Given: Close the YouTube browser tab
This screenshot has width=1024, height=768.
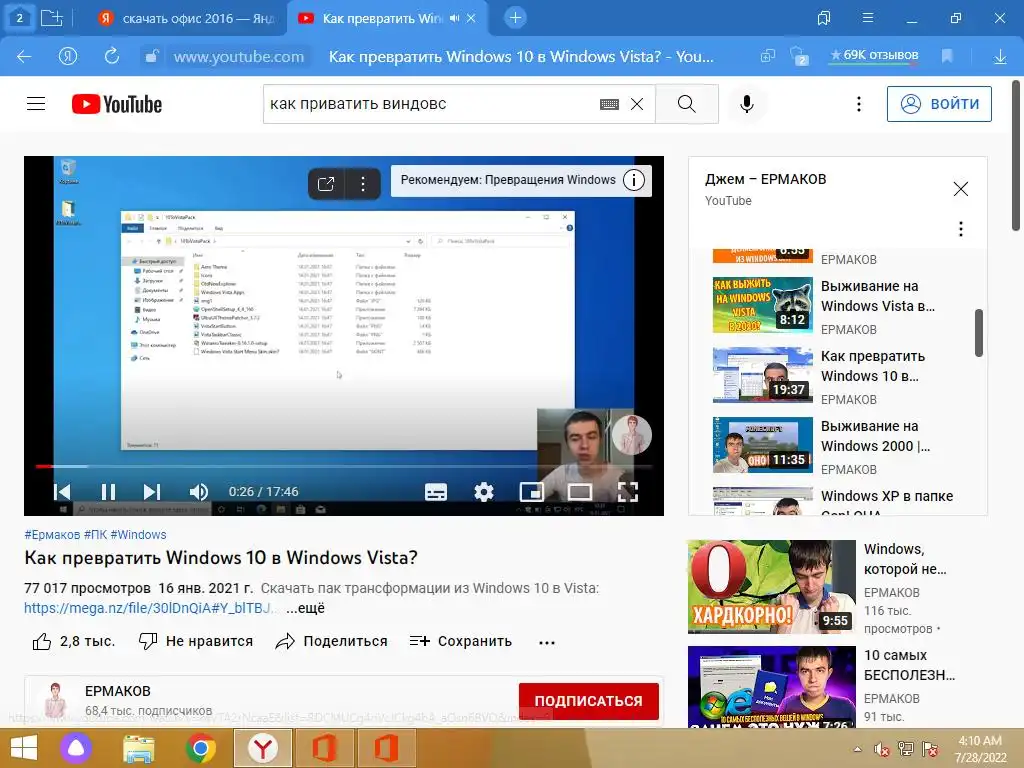Looking at the screenshot, I should point(471,18).
